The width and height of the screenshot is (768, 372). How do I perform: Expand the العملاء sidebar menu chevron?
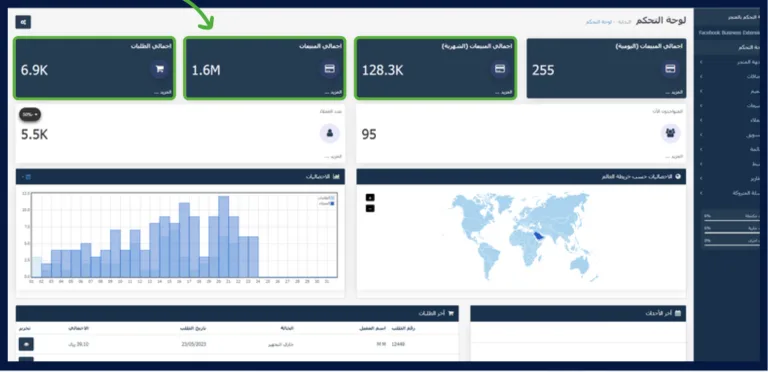point(701,120)
